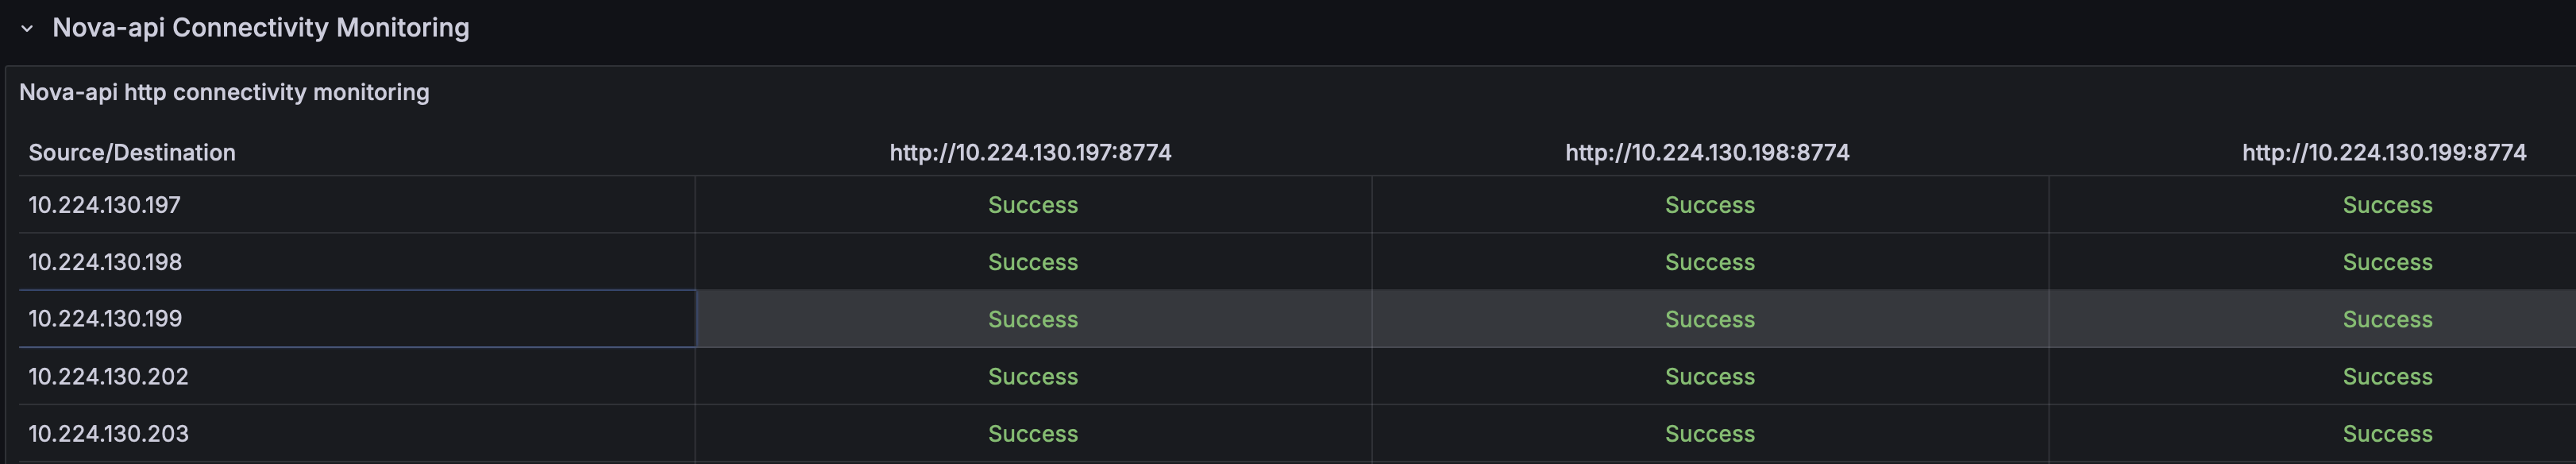The height and width of the screenshot is (464, 2576).
Task: Click the Nova-api Connectivity Monitoring row title
Action: pyautogui.click(x=260, y=28)
